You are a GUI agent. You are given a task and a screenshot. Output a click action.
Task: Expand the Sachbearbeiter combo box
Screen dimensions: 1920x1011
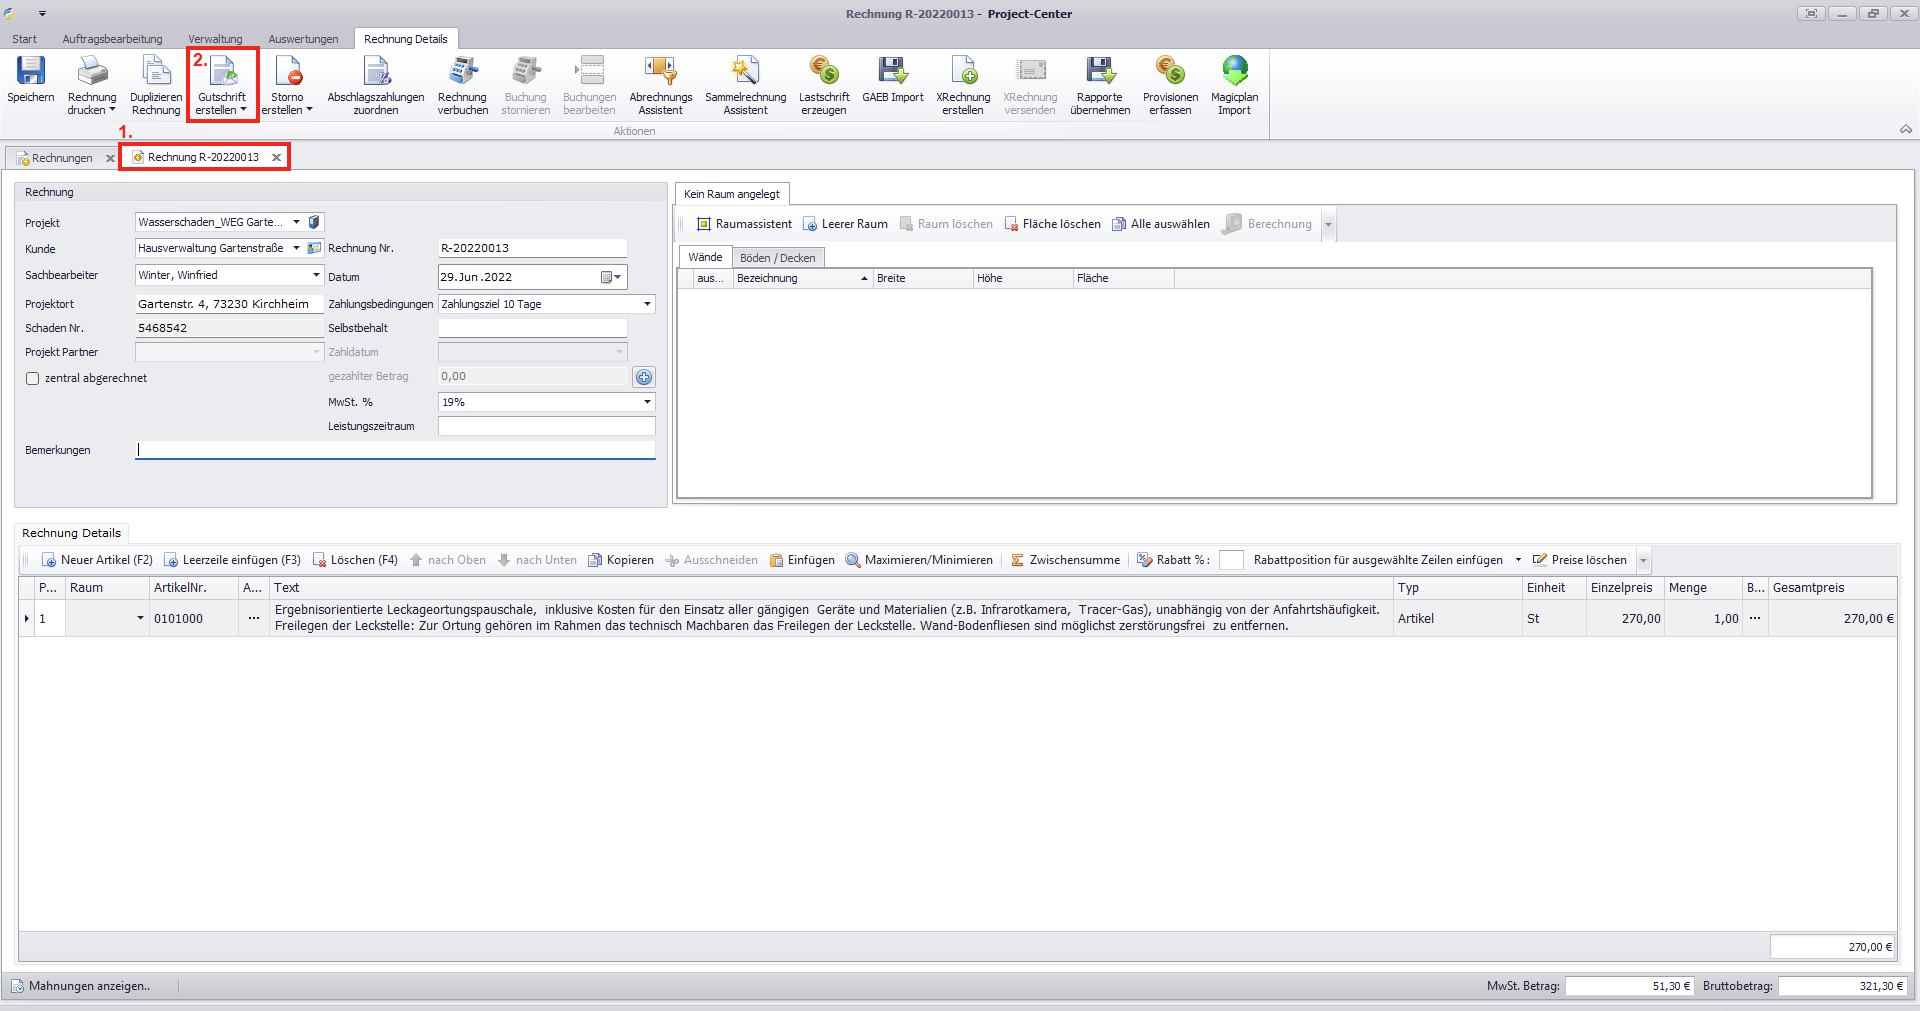click(x=316, y=275)
